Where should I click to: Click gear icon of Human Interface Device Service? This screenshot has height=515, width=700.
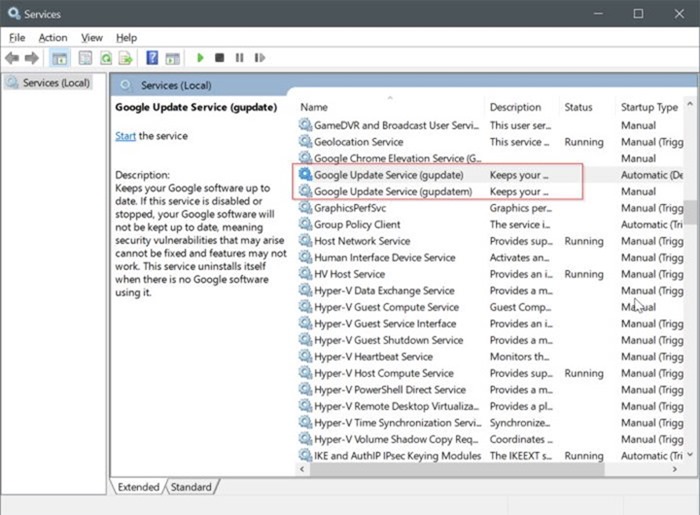(x=305, y=257)
